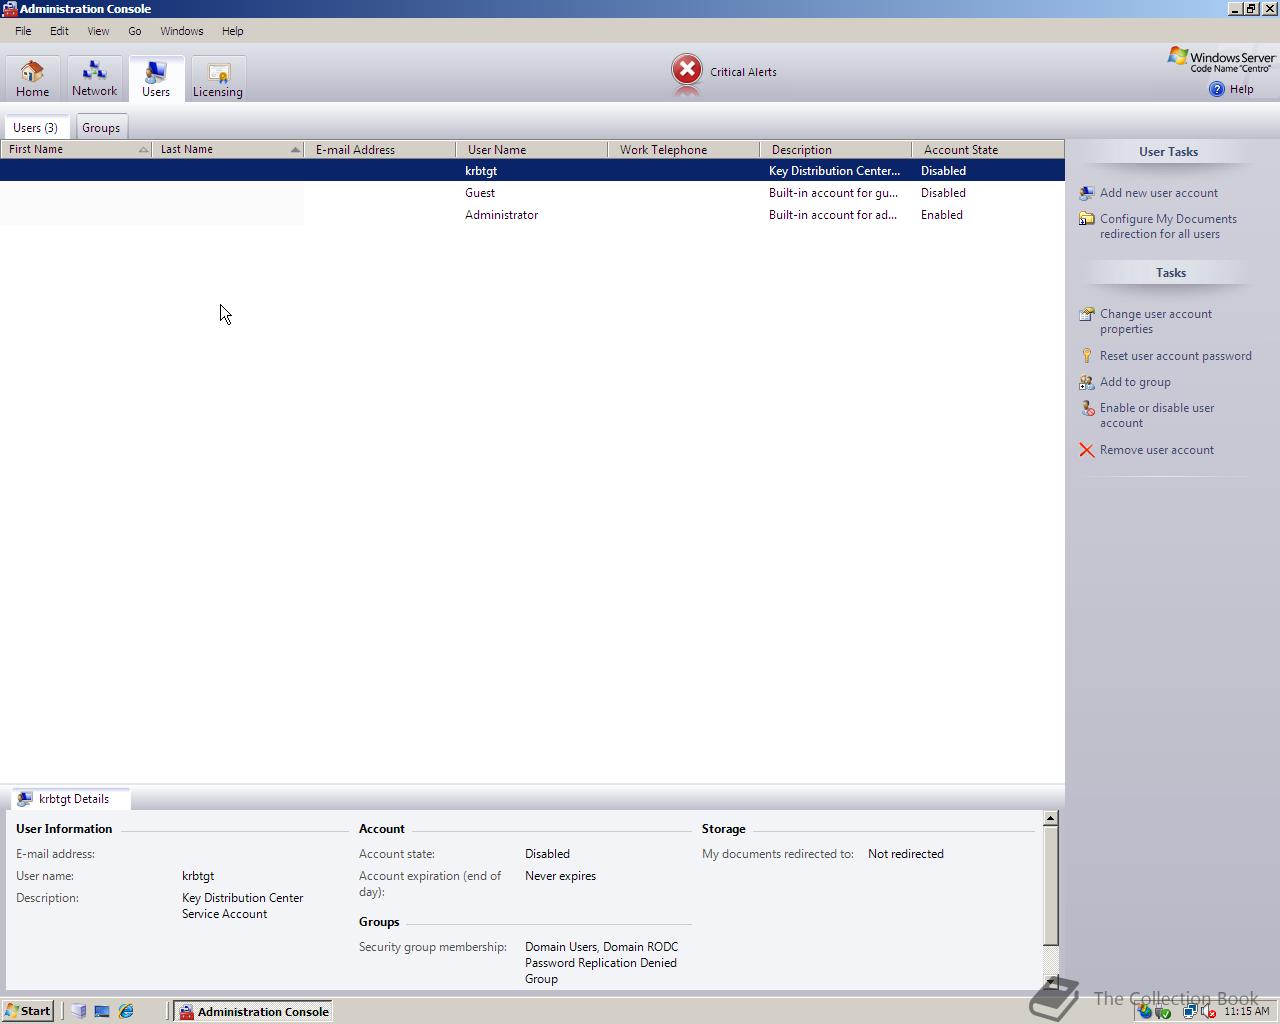Open the Network section icon
This screenshot has height=1024, width=1280.
[x=94, y=70]
